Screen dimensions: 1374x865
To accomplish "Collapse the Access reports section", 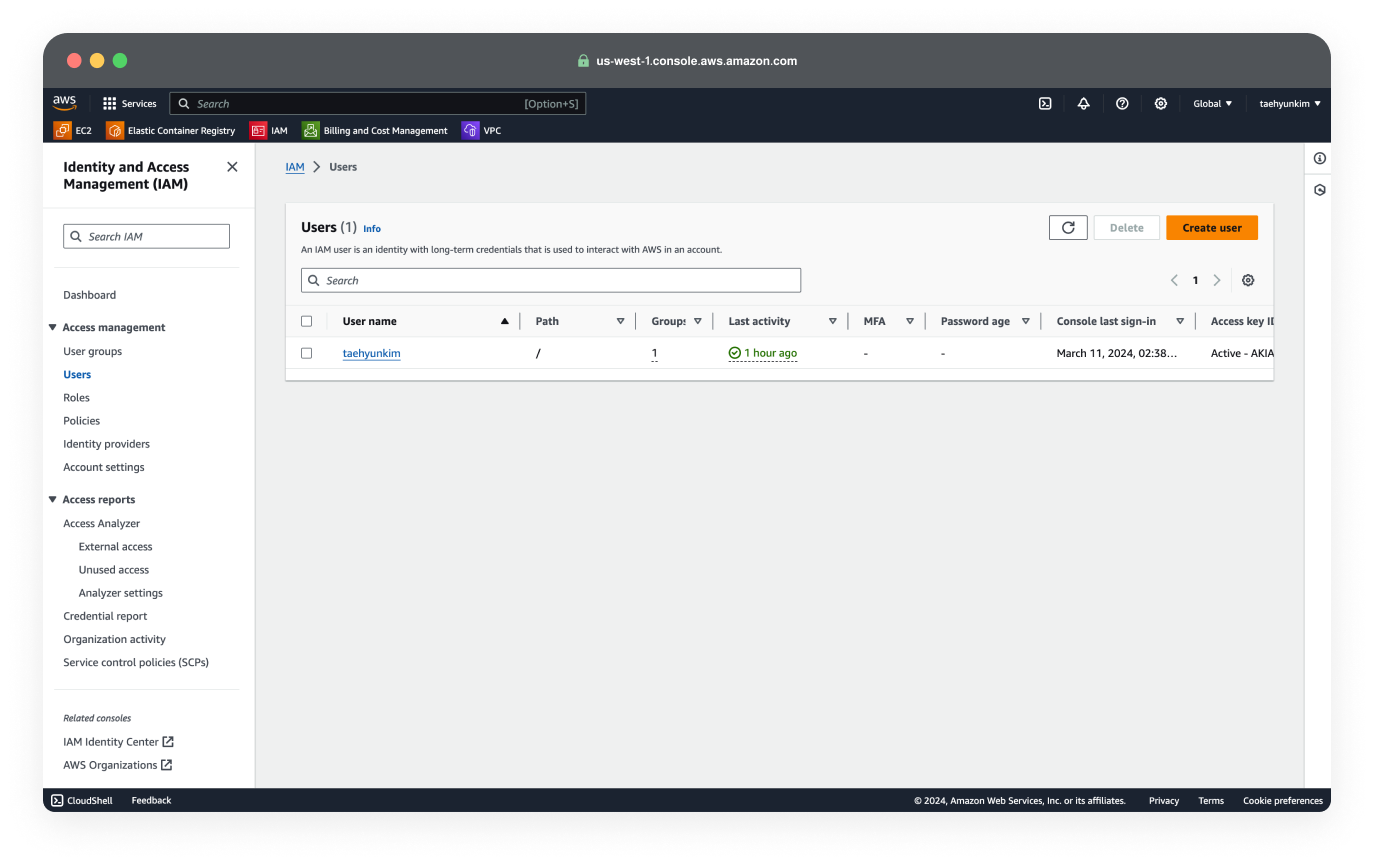I will coord(52,499).
